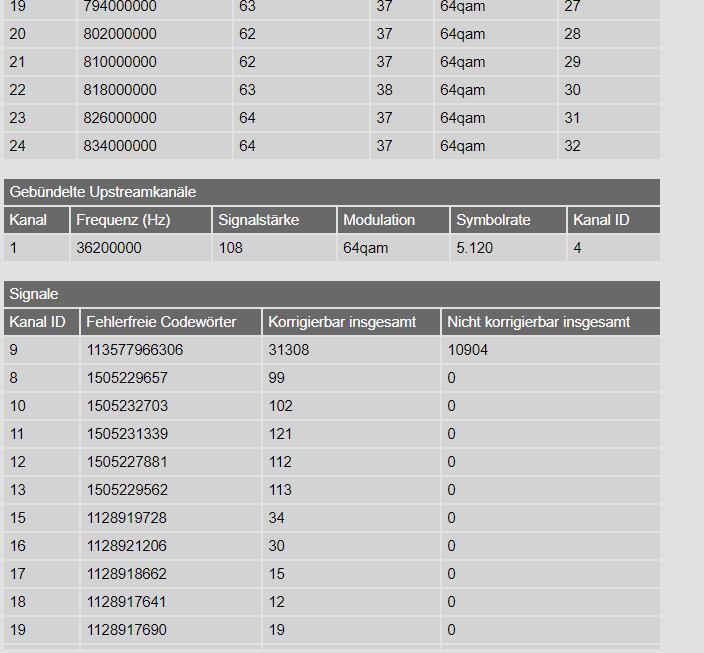Click the Signale Kanal ID column header
Image resolution: width=704 pixels, height=653 pixels.
(41, 322)
